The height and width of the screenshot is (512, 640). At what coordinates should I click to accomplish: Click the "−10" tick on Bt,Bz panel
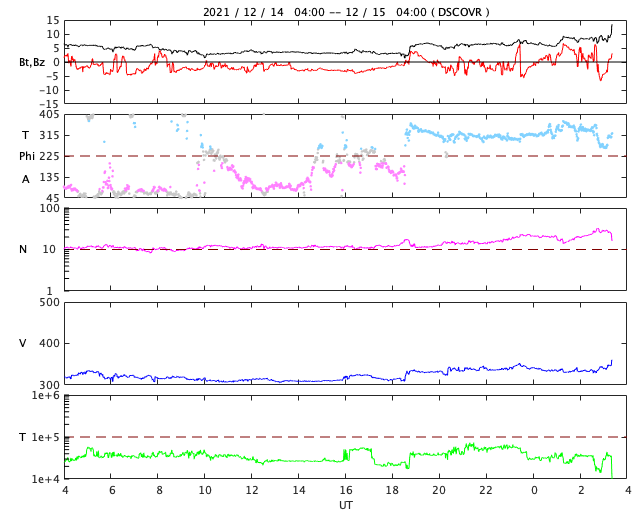49,90
